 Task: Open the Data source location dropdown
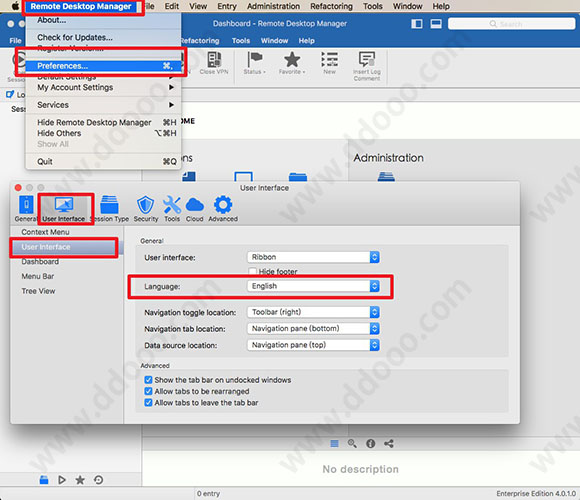[x=313, y=345]
